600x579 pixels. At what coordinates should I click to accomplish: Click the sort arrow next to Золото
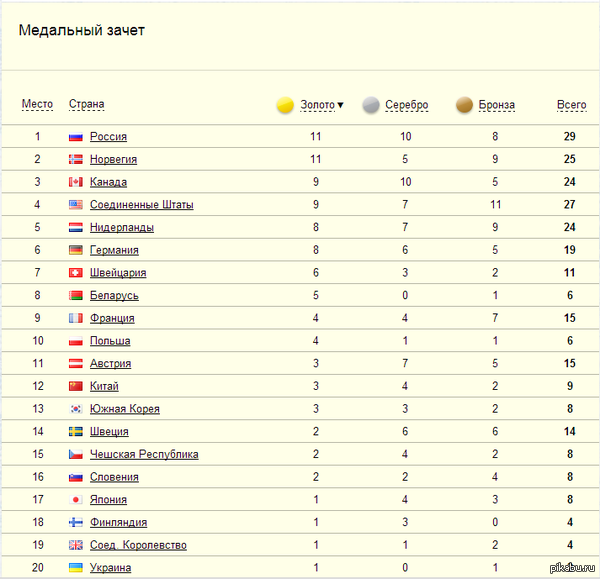point(340,105)
